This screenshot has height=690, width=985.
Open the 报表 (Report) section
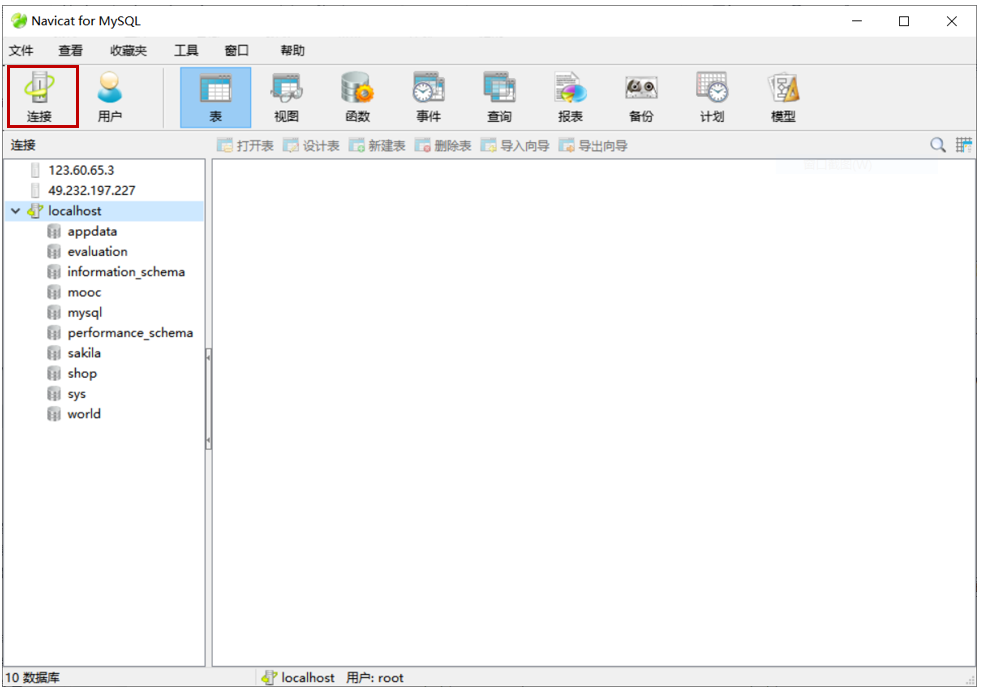click(570, 97)
